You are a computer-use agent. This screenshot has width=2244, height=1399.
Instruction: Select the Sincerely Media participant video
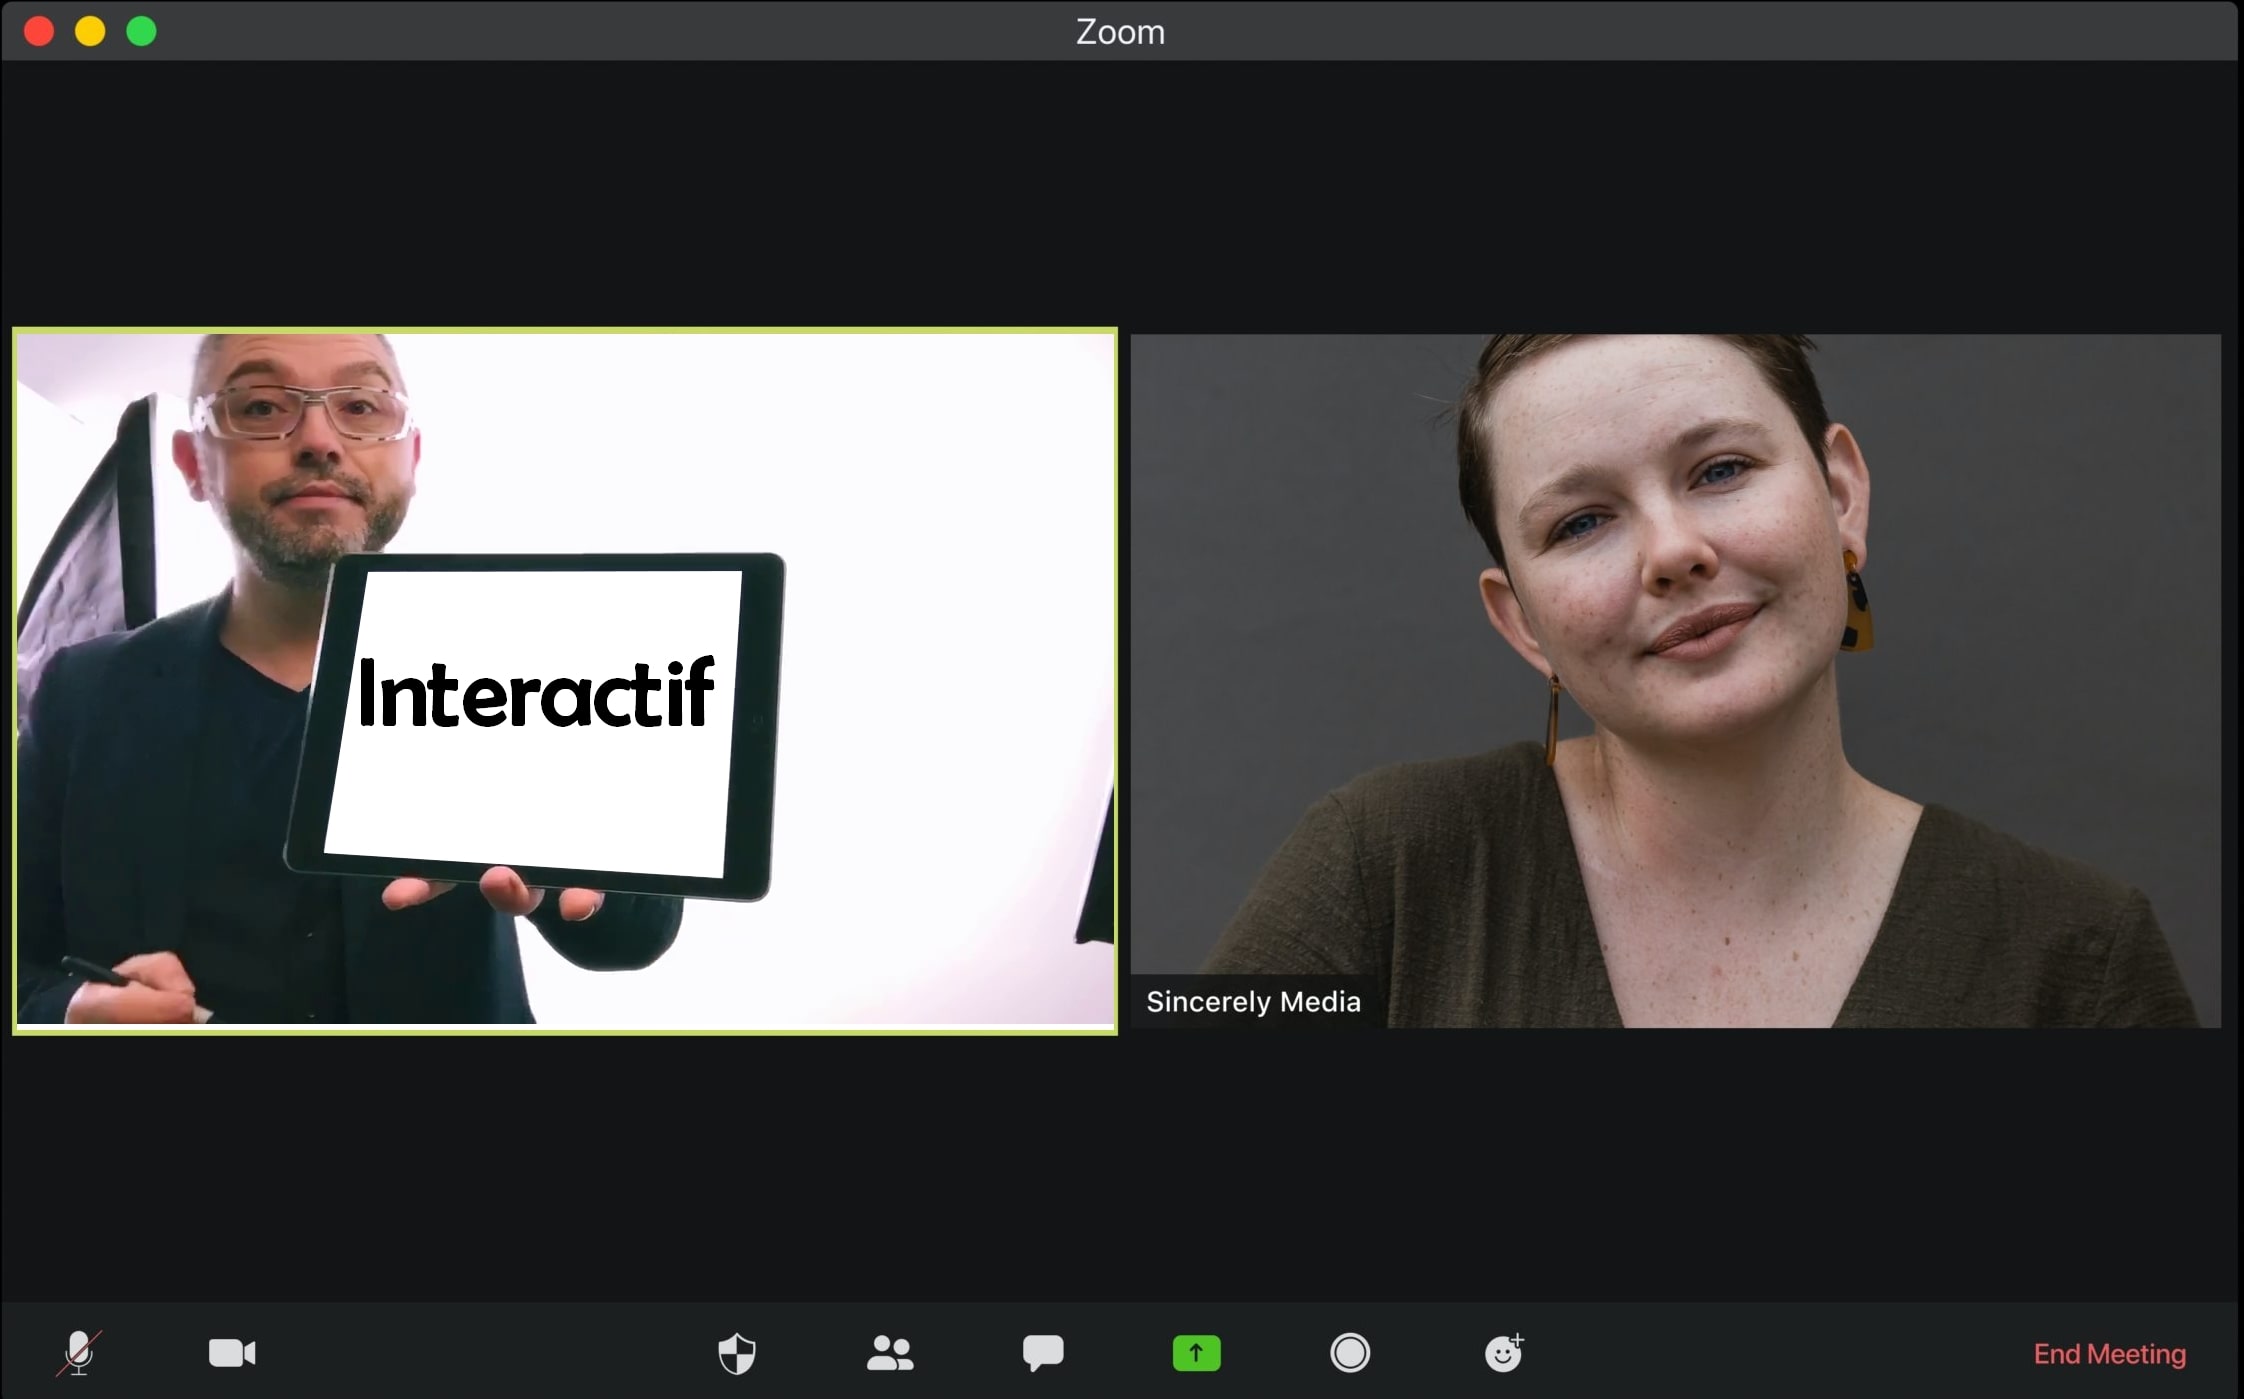click(x=1675, y=680)
